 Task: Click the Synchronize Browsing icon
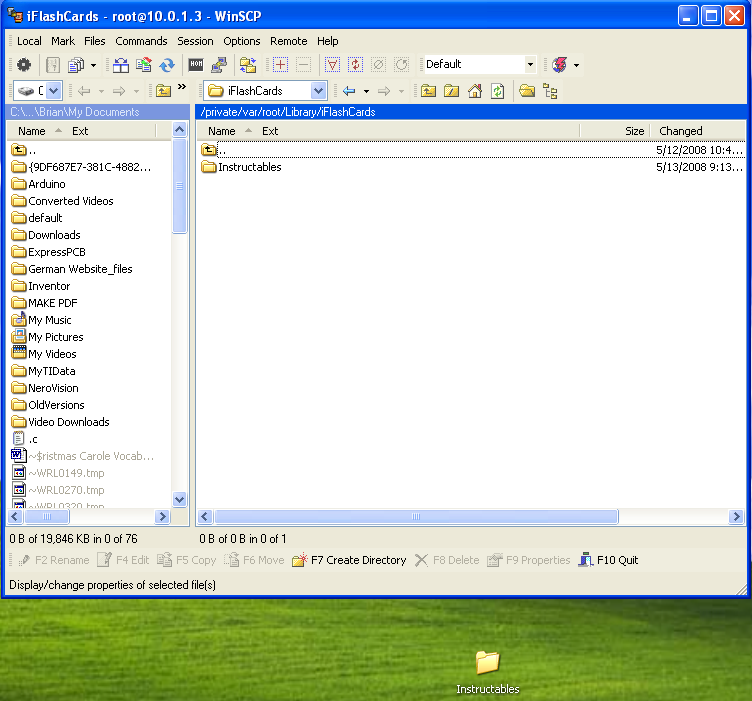pyautogui.click(x=247, y=64)
